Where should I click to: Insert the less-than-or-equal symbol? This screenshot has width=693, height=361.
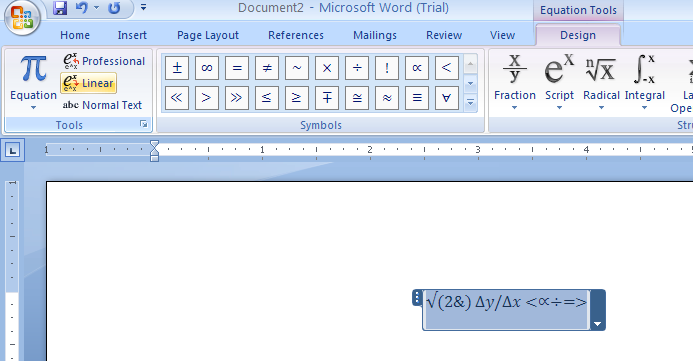click(x=267, y=98)
